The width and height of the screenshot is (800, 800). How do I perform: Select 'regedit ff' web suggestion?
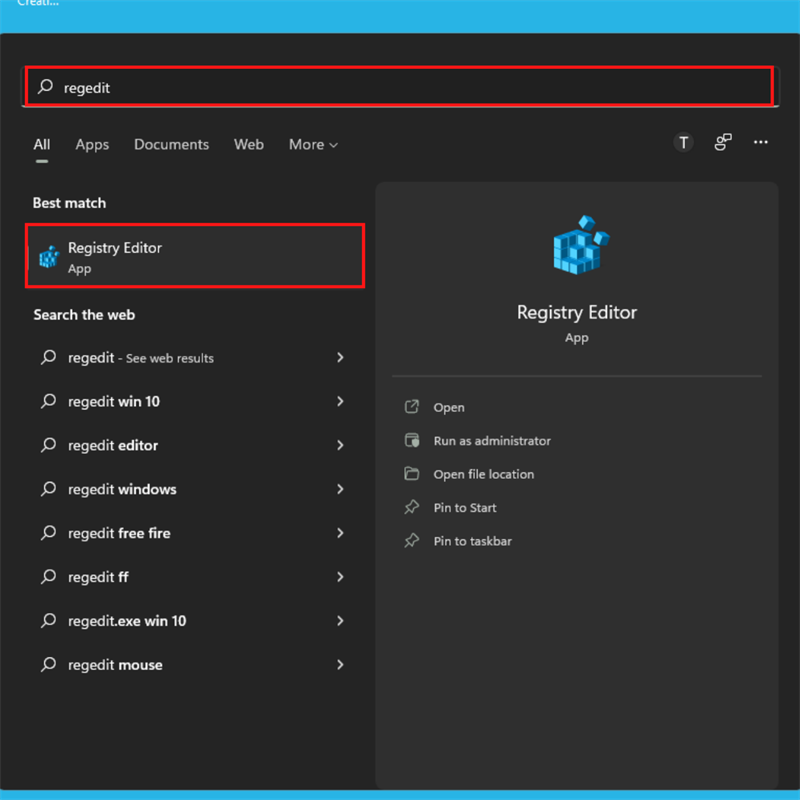coord(195,577)
